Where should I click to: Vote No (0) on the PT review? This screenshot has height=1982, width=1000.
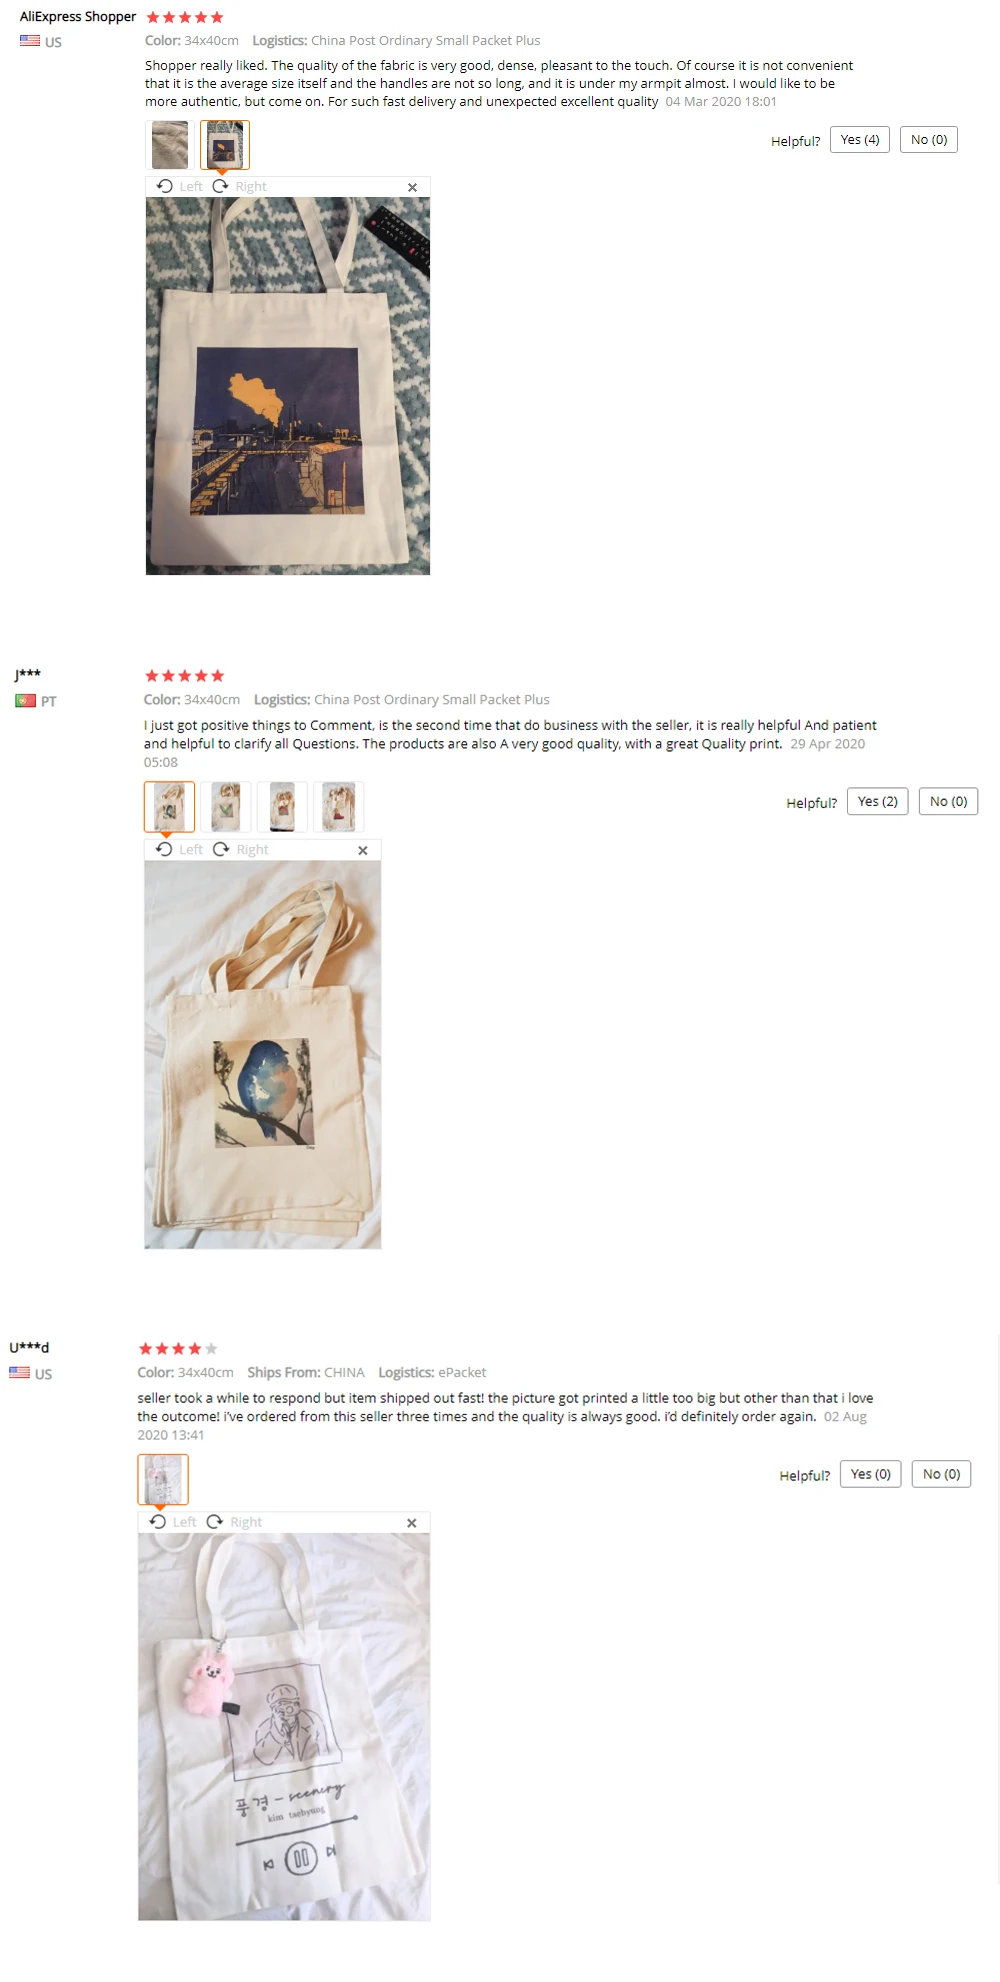[x=948, y=802]
